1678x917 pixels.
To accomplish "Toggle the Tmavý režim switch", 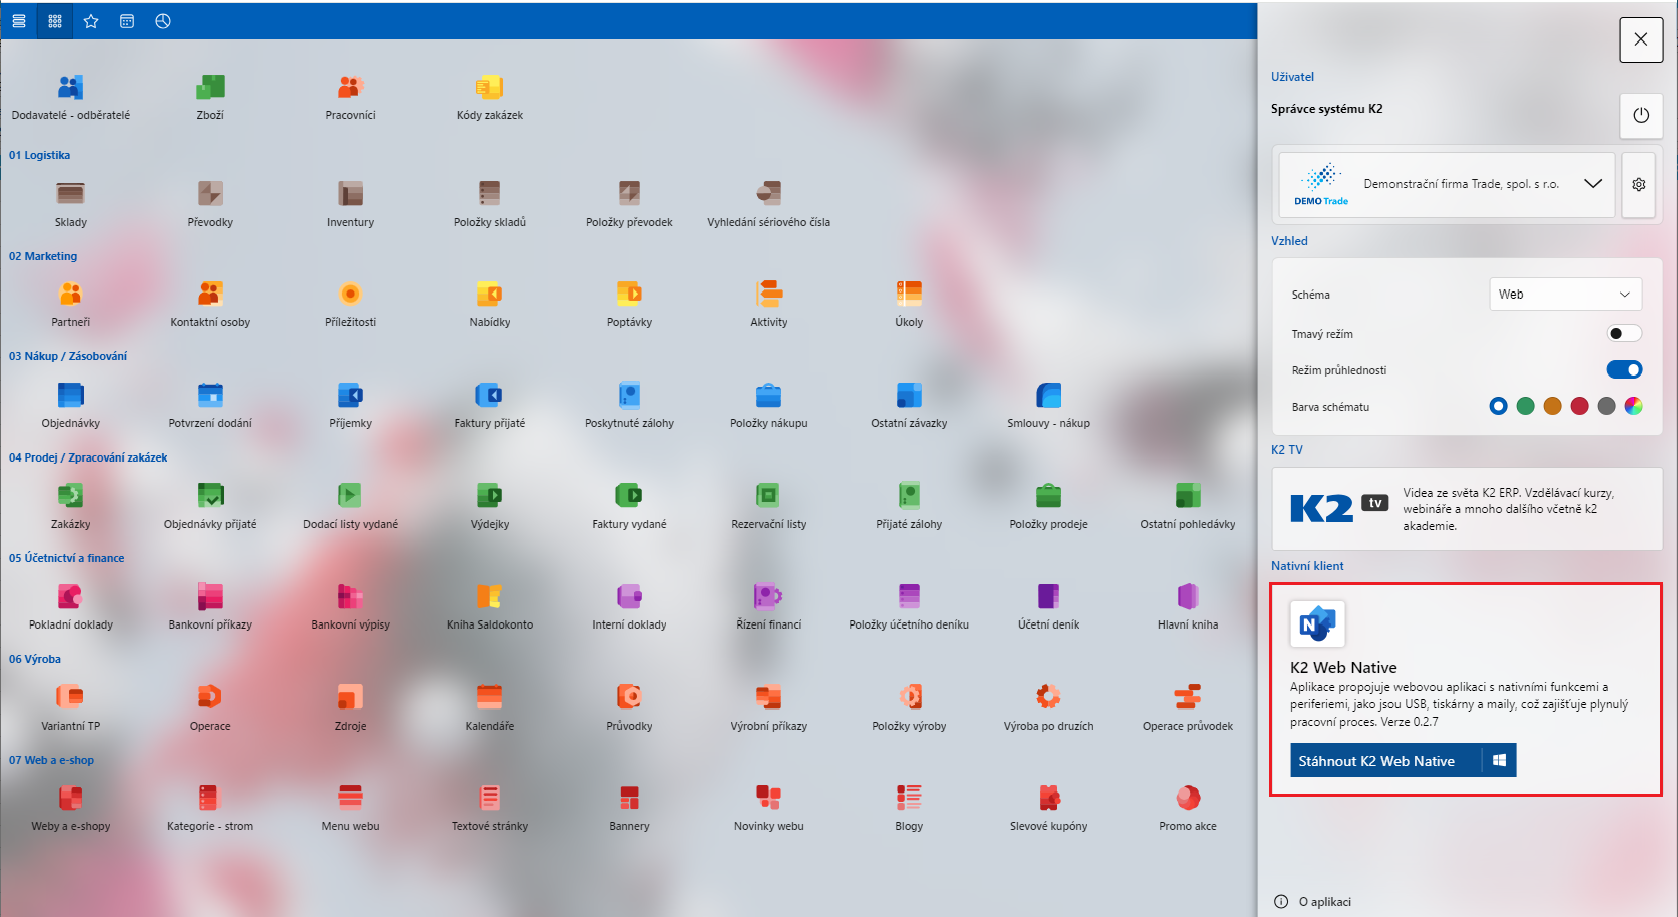I will click(1624, 333).
